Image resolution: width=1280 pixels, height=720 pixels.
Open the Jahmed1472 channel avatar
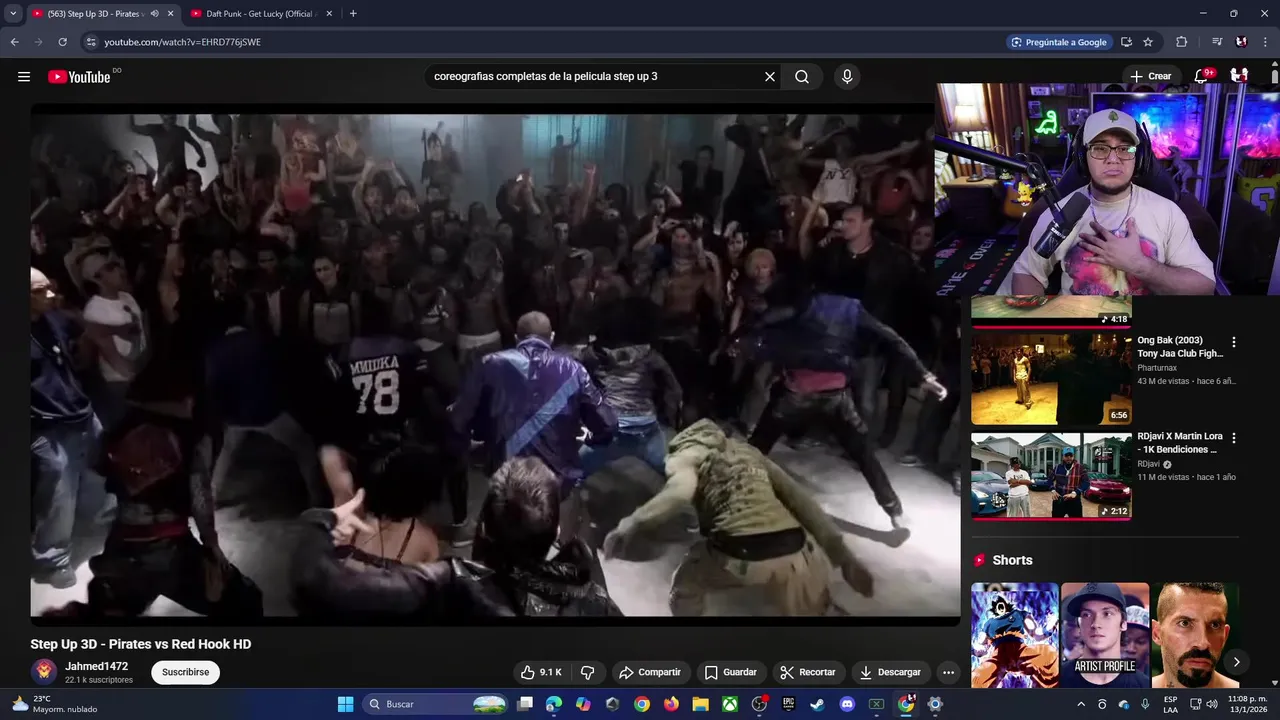(43, 672)
